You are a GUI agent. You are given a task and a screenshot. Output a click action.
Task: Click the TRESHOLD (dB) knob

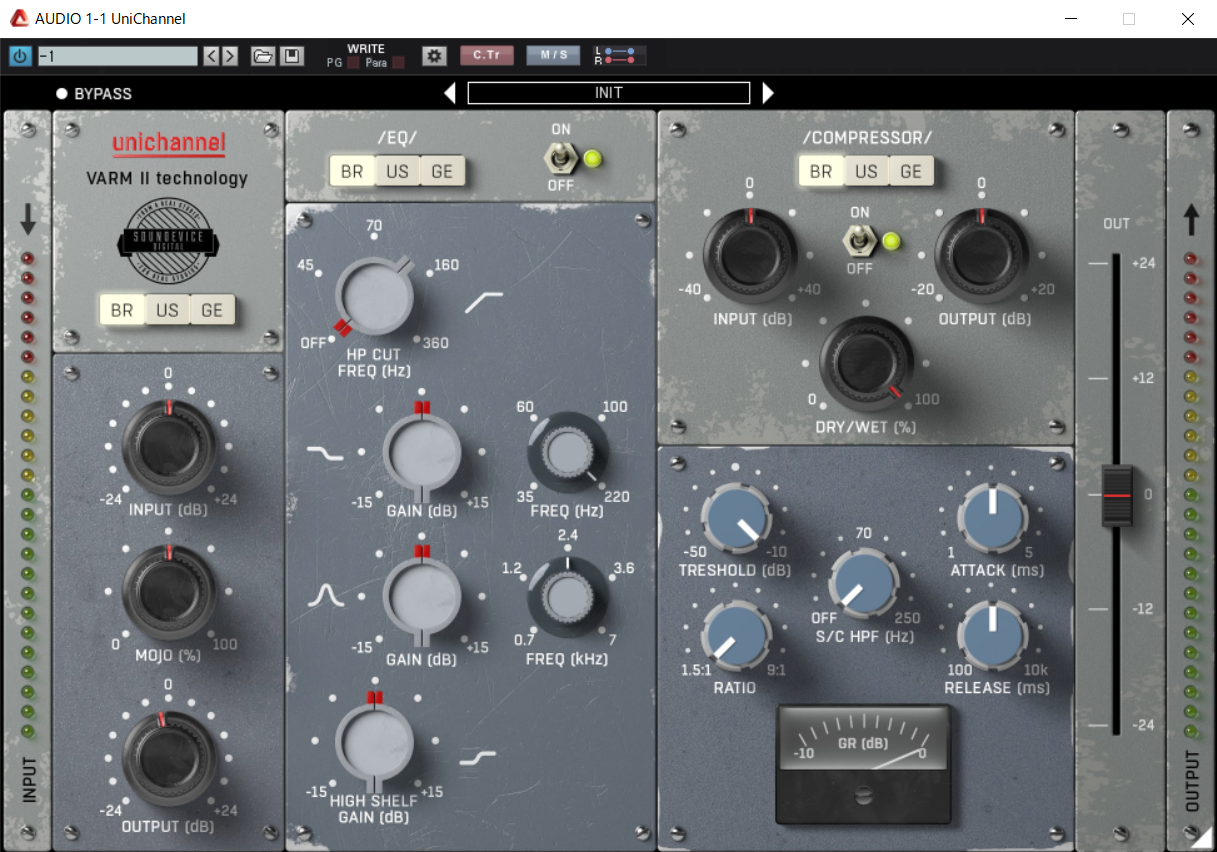(736, 519)
